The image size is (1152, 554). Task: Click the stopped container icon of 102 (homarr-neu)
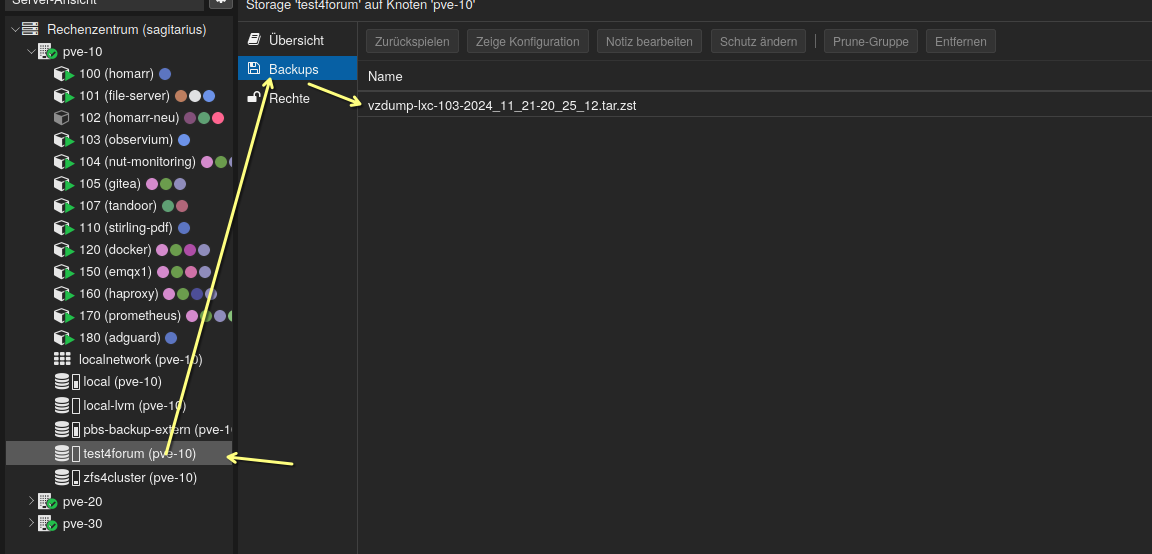click(x=63, y=118)
